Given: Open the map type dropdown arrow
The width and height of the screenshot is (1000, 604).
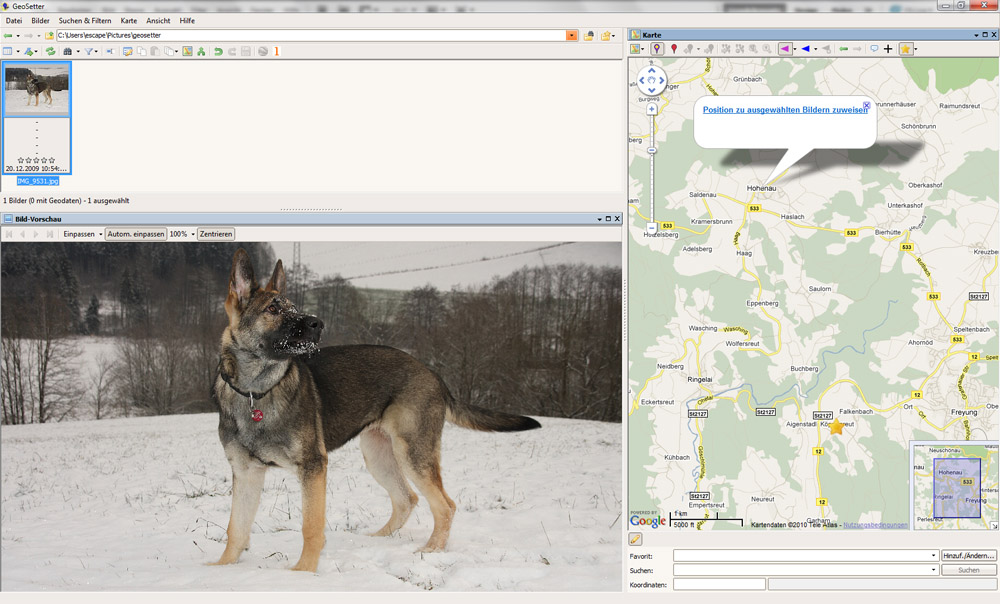Looking at the screenshot, I should (x=643, y=50).
